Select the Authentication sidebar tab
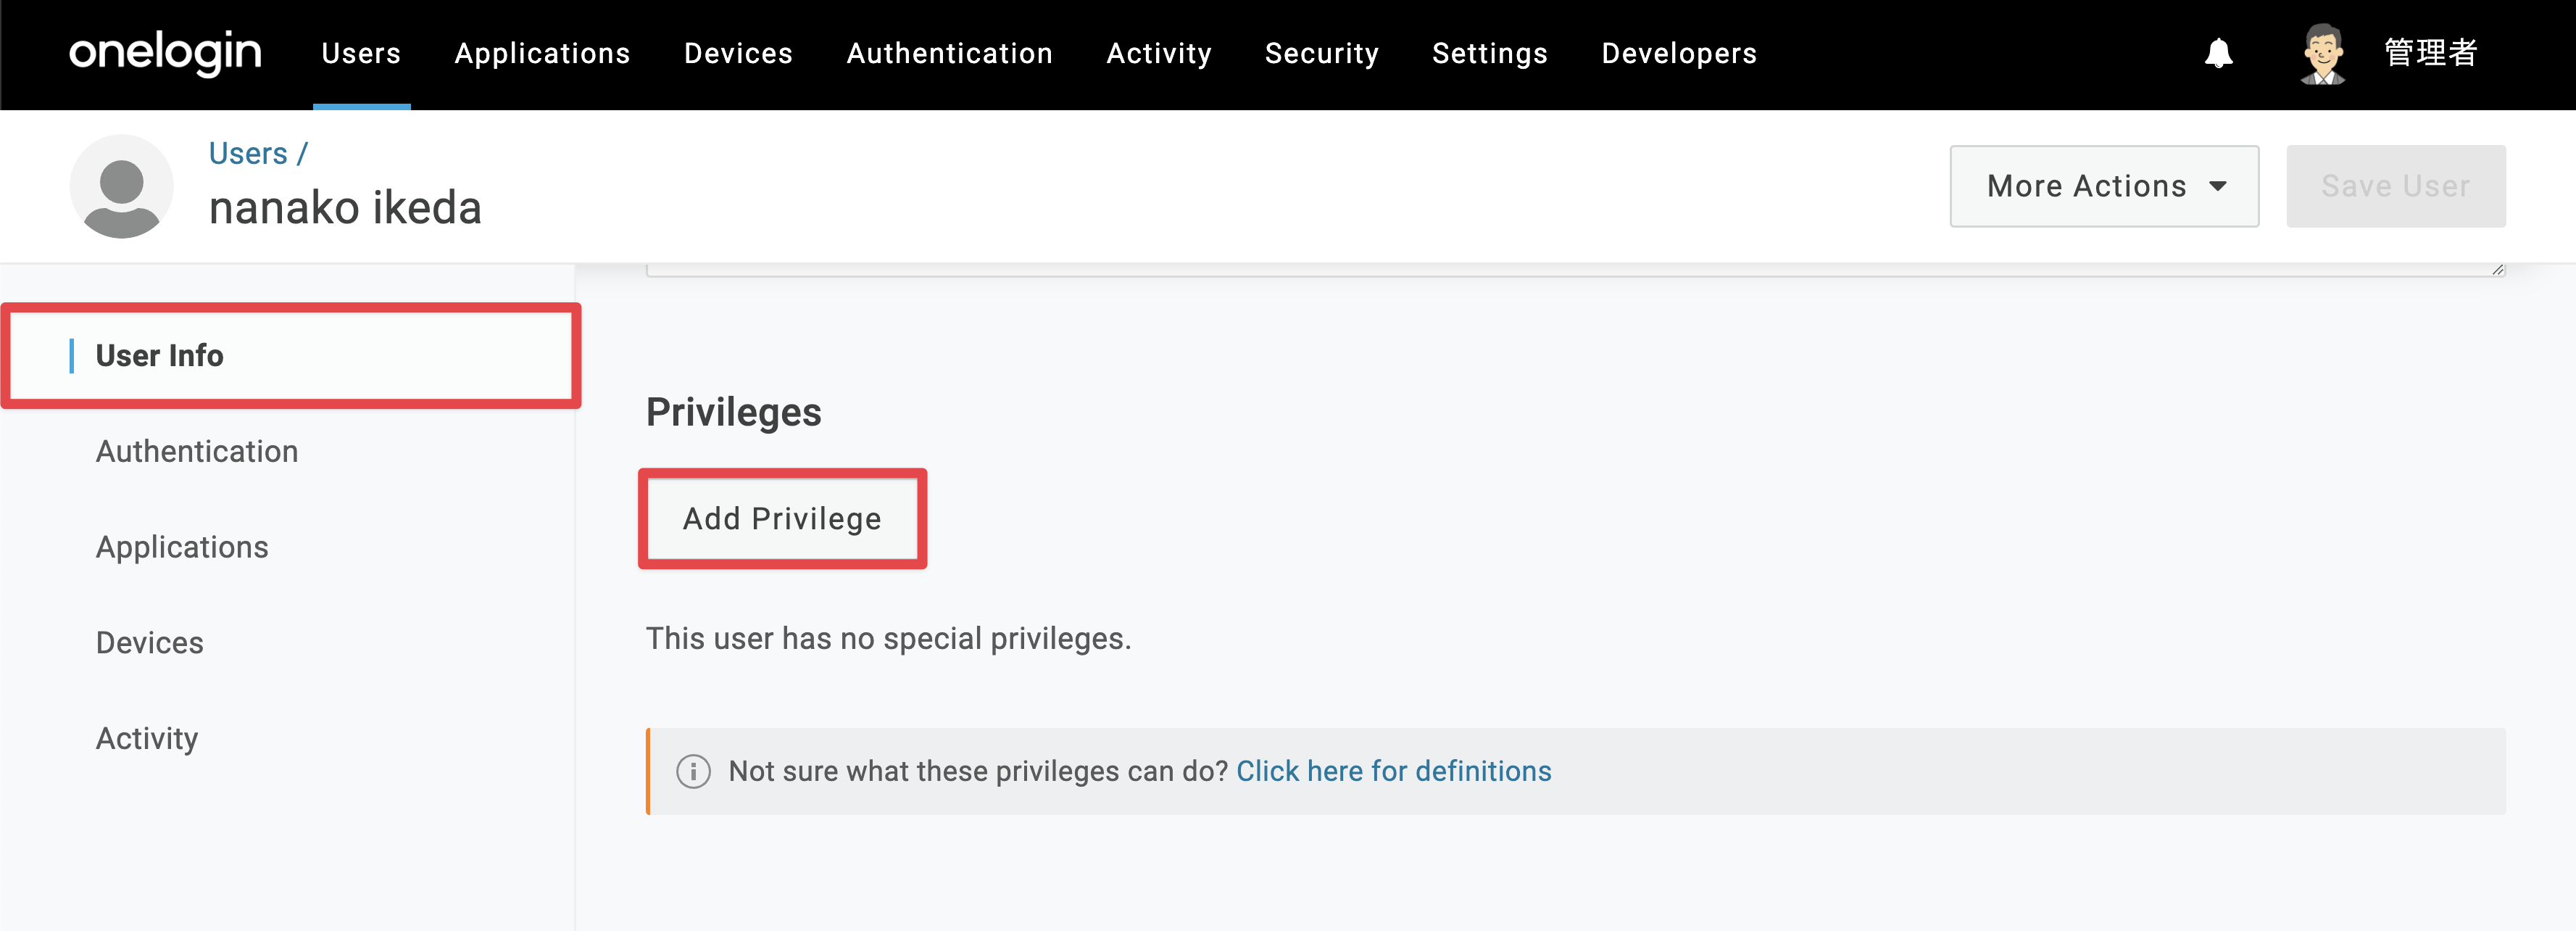Screen dimensions: 2576x931 [197, 451]
